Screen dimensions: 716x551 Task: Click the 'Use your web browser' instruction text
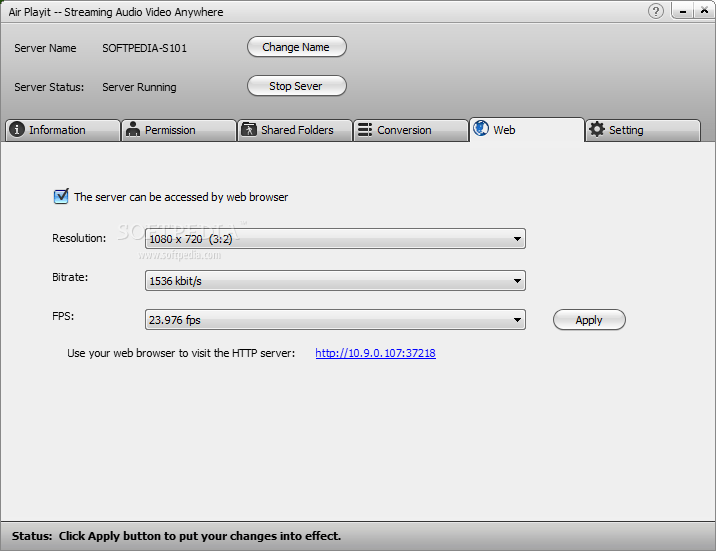point(181,353)
